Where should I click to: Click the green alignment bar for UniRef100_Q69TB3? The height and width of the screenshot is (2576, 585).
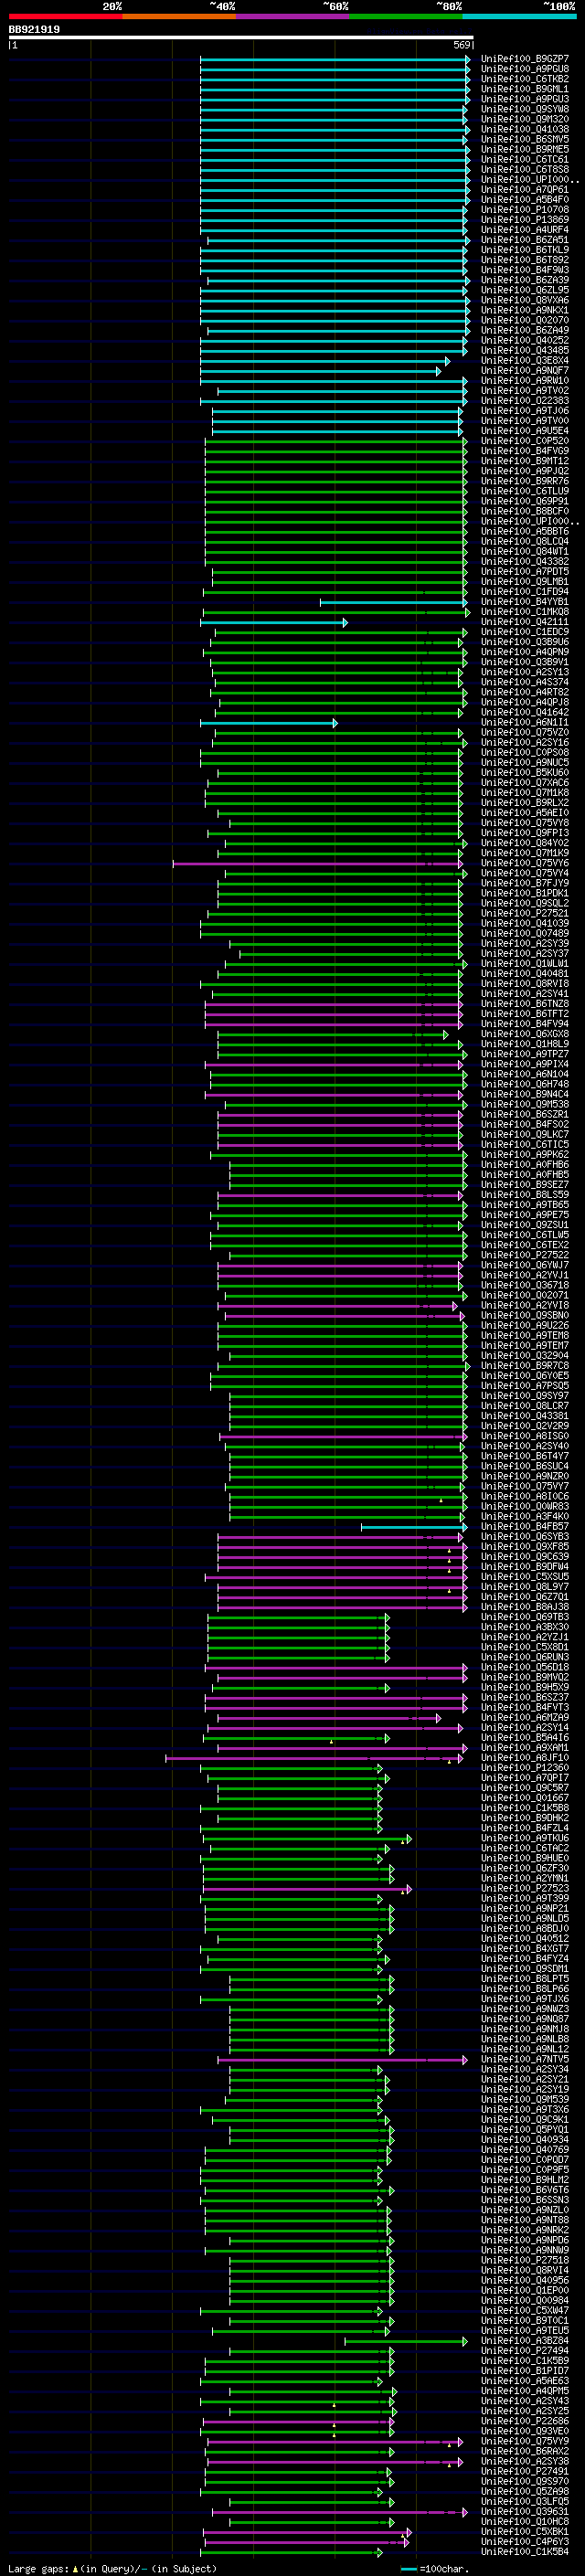(298, 1617)
